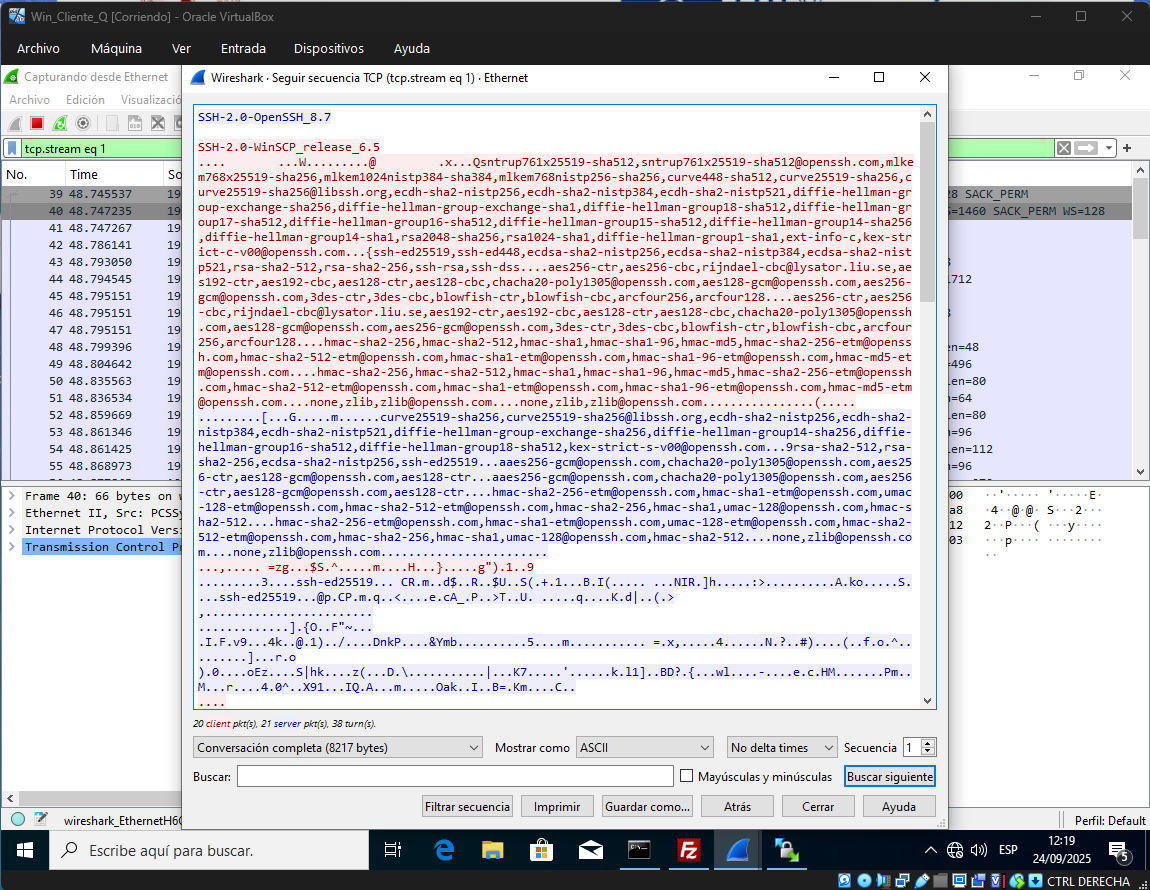Switch to FileZilla on the taskbar
The image size is (1150, 890).
point(688,850)
